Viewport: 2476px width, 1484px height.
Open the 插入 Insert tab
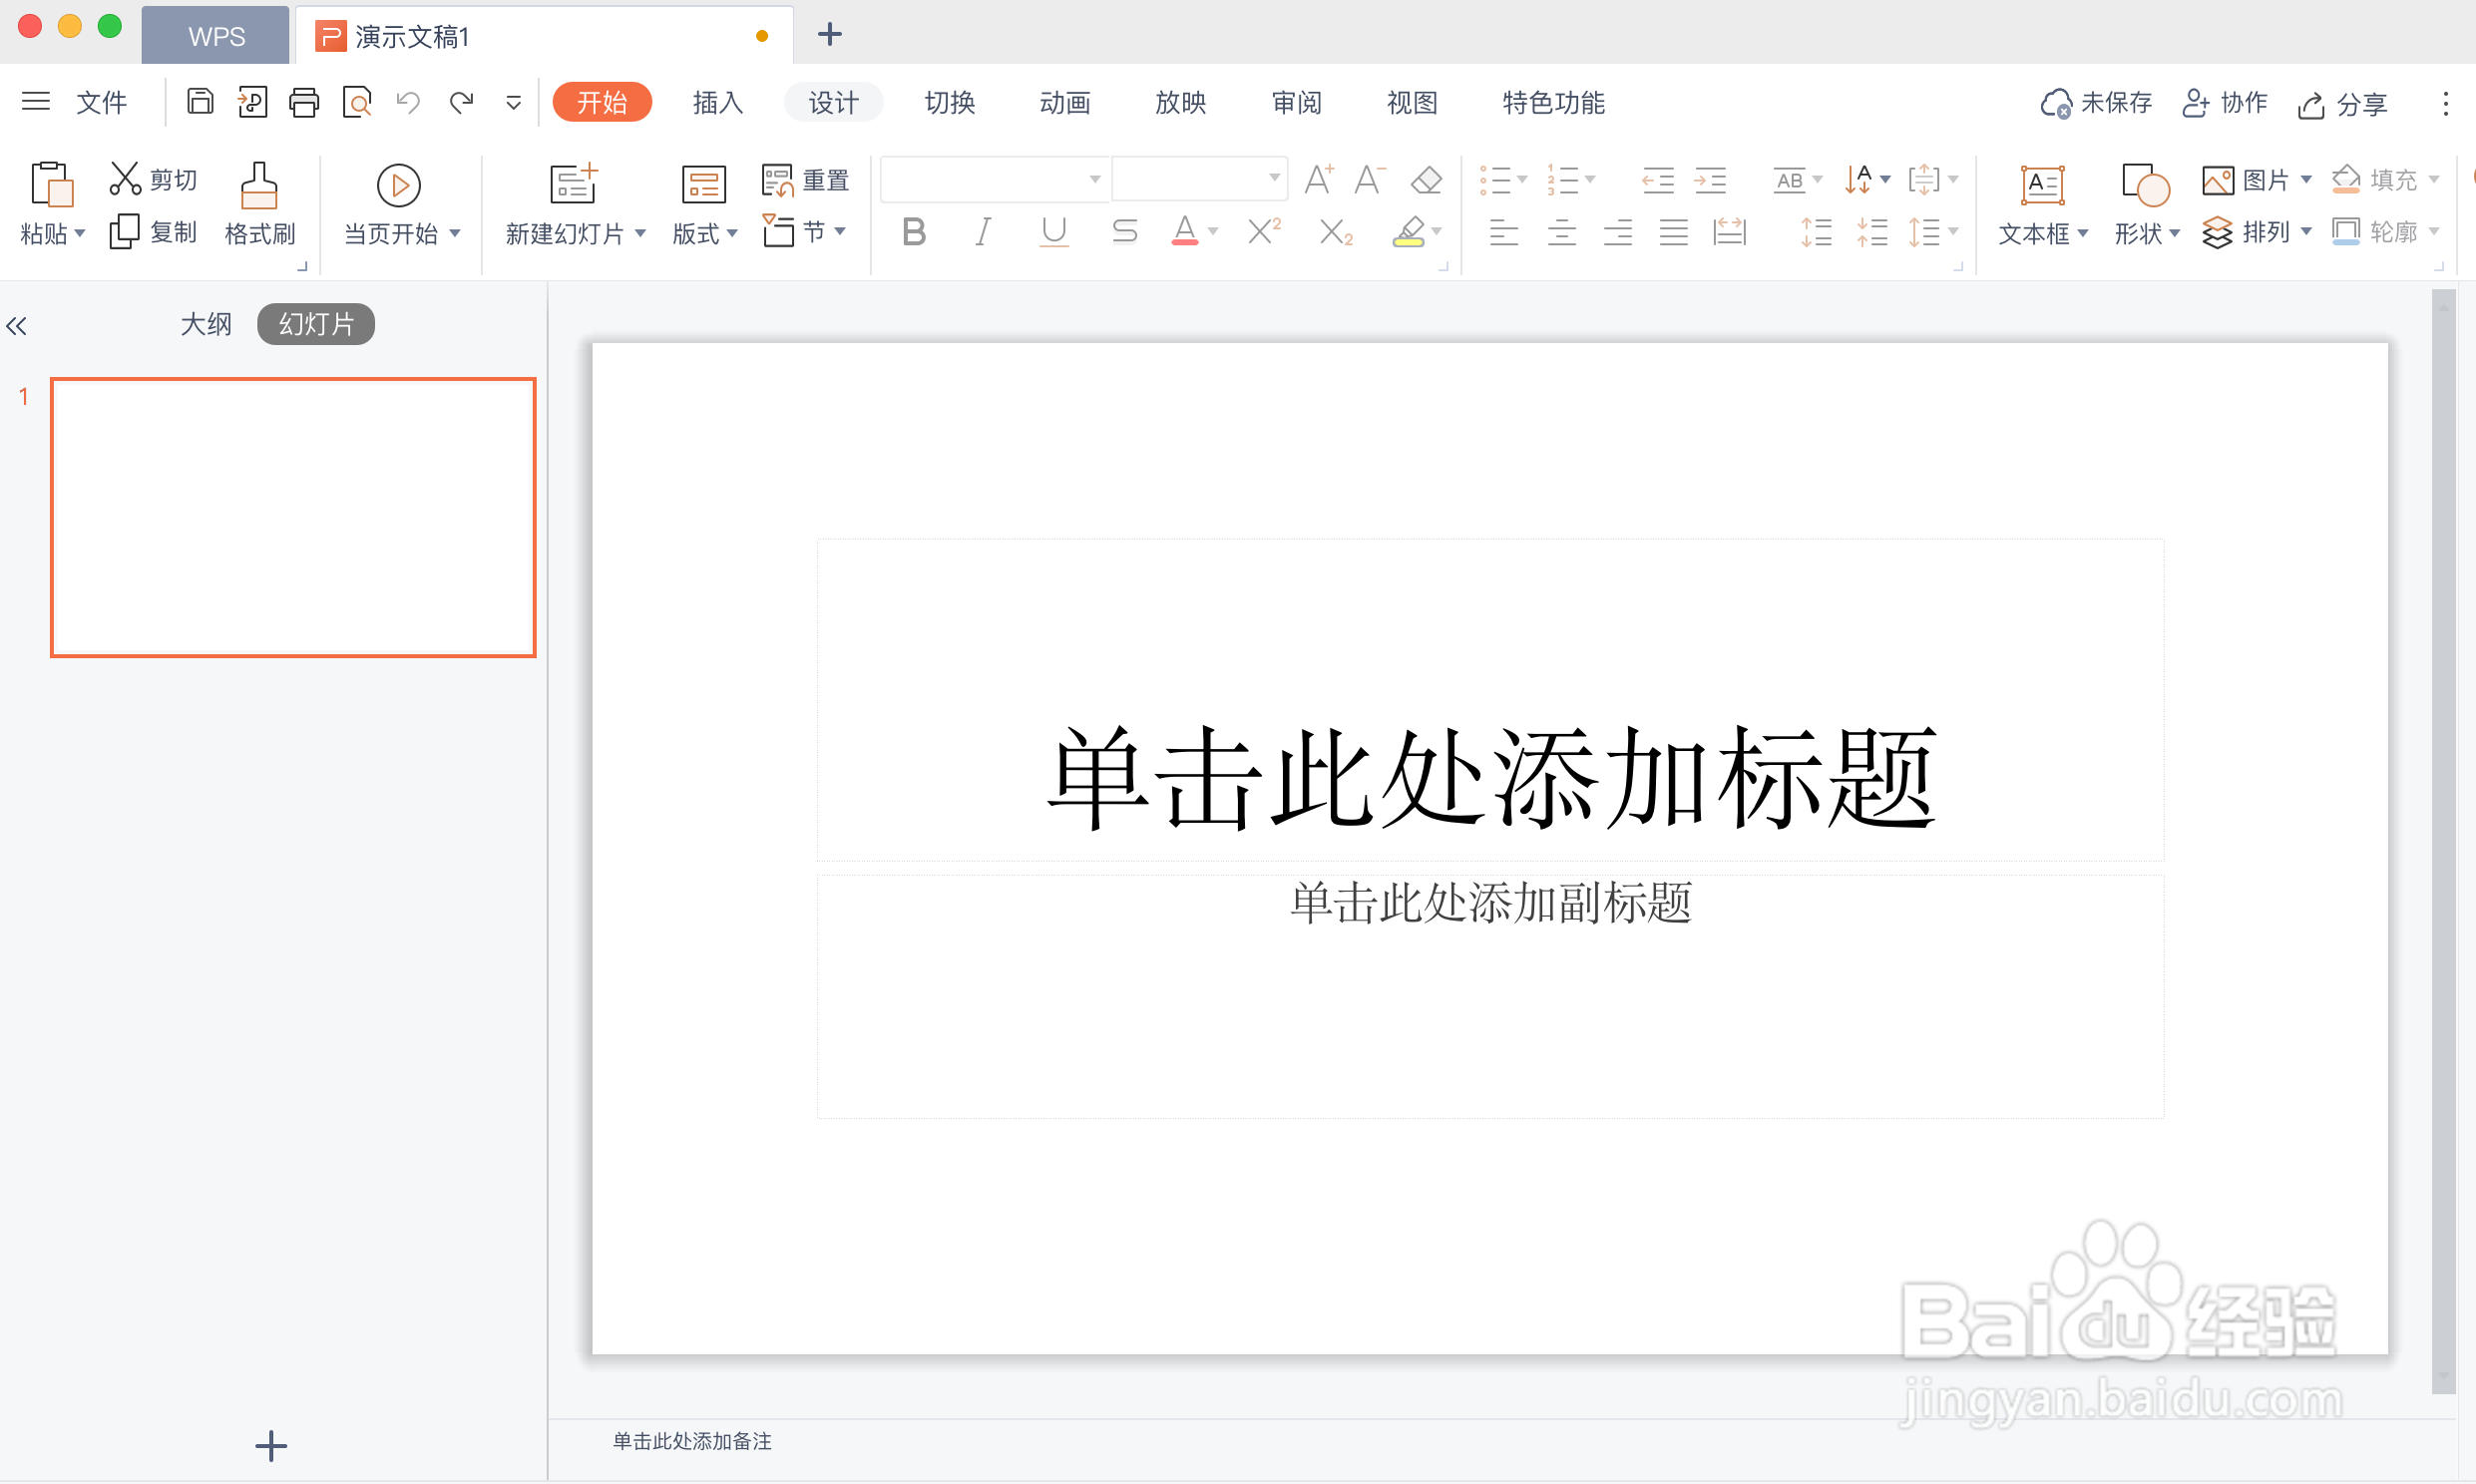point(717,102)
